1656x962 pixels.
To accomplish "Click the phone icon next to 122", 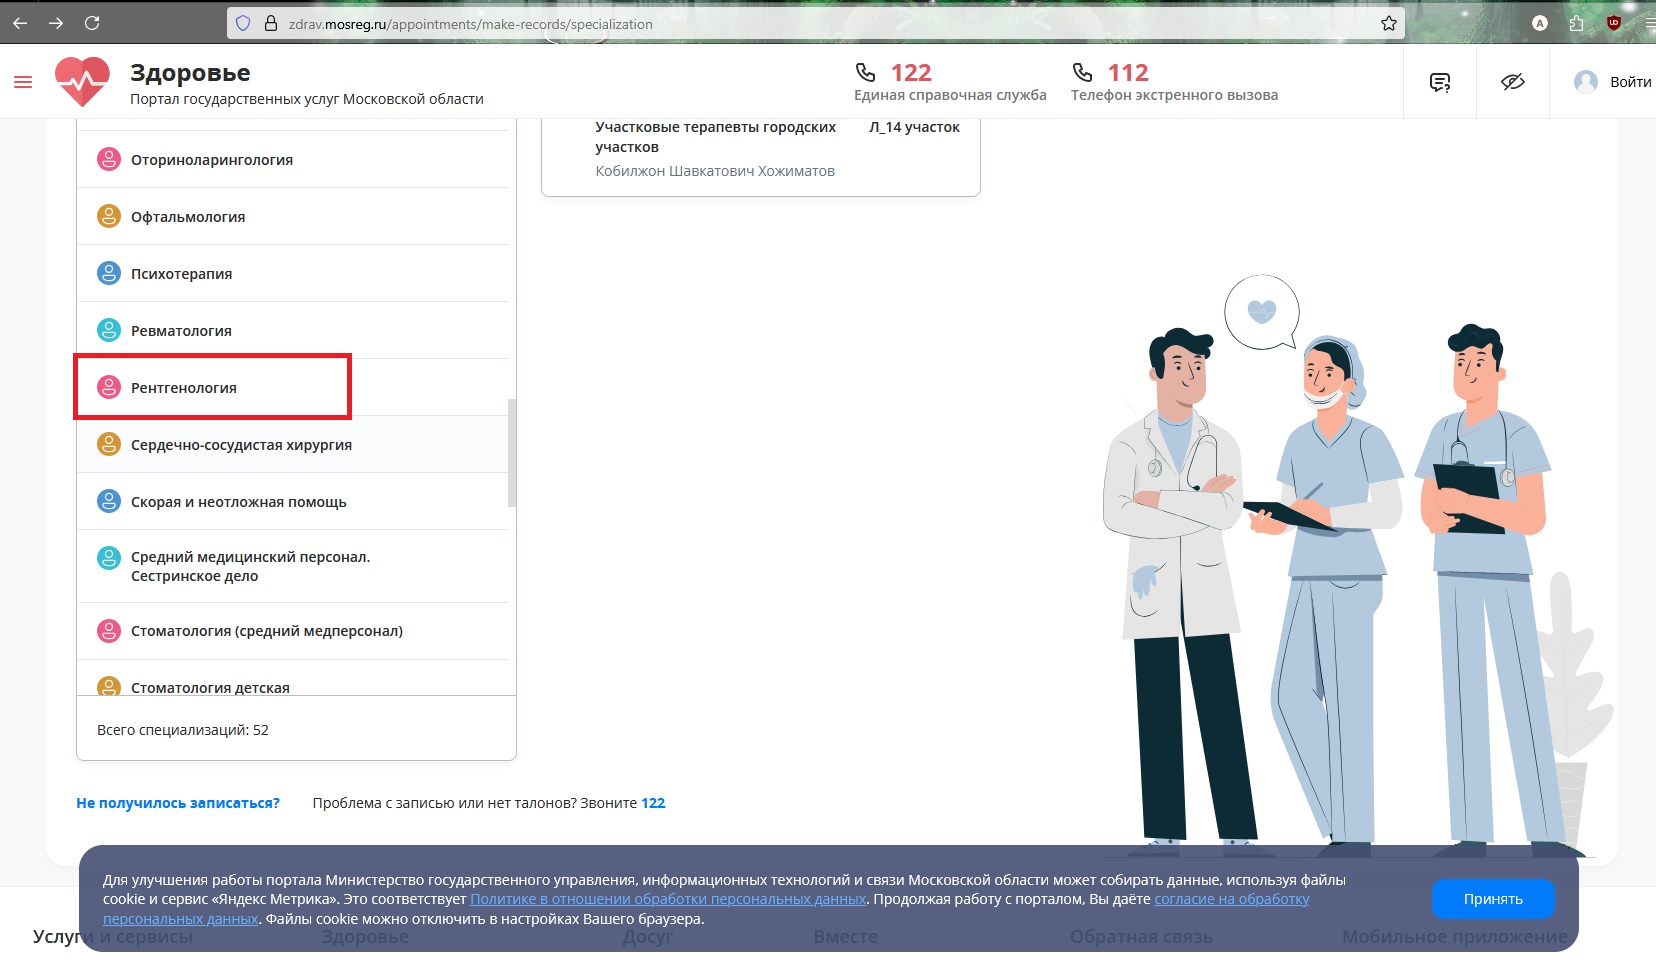I will [x=865, y=73].
